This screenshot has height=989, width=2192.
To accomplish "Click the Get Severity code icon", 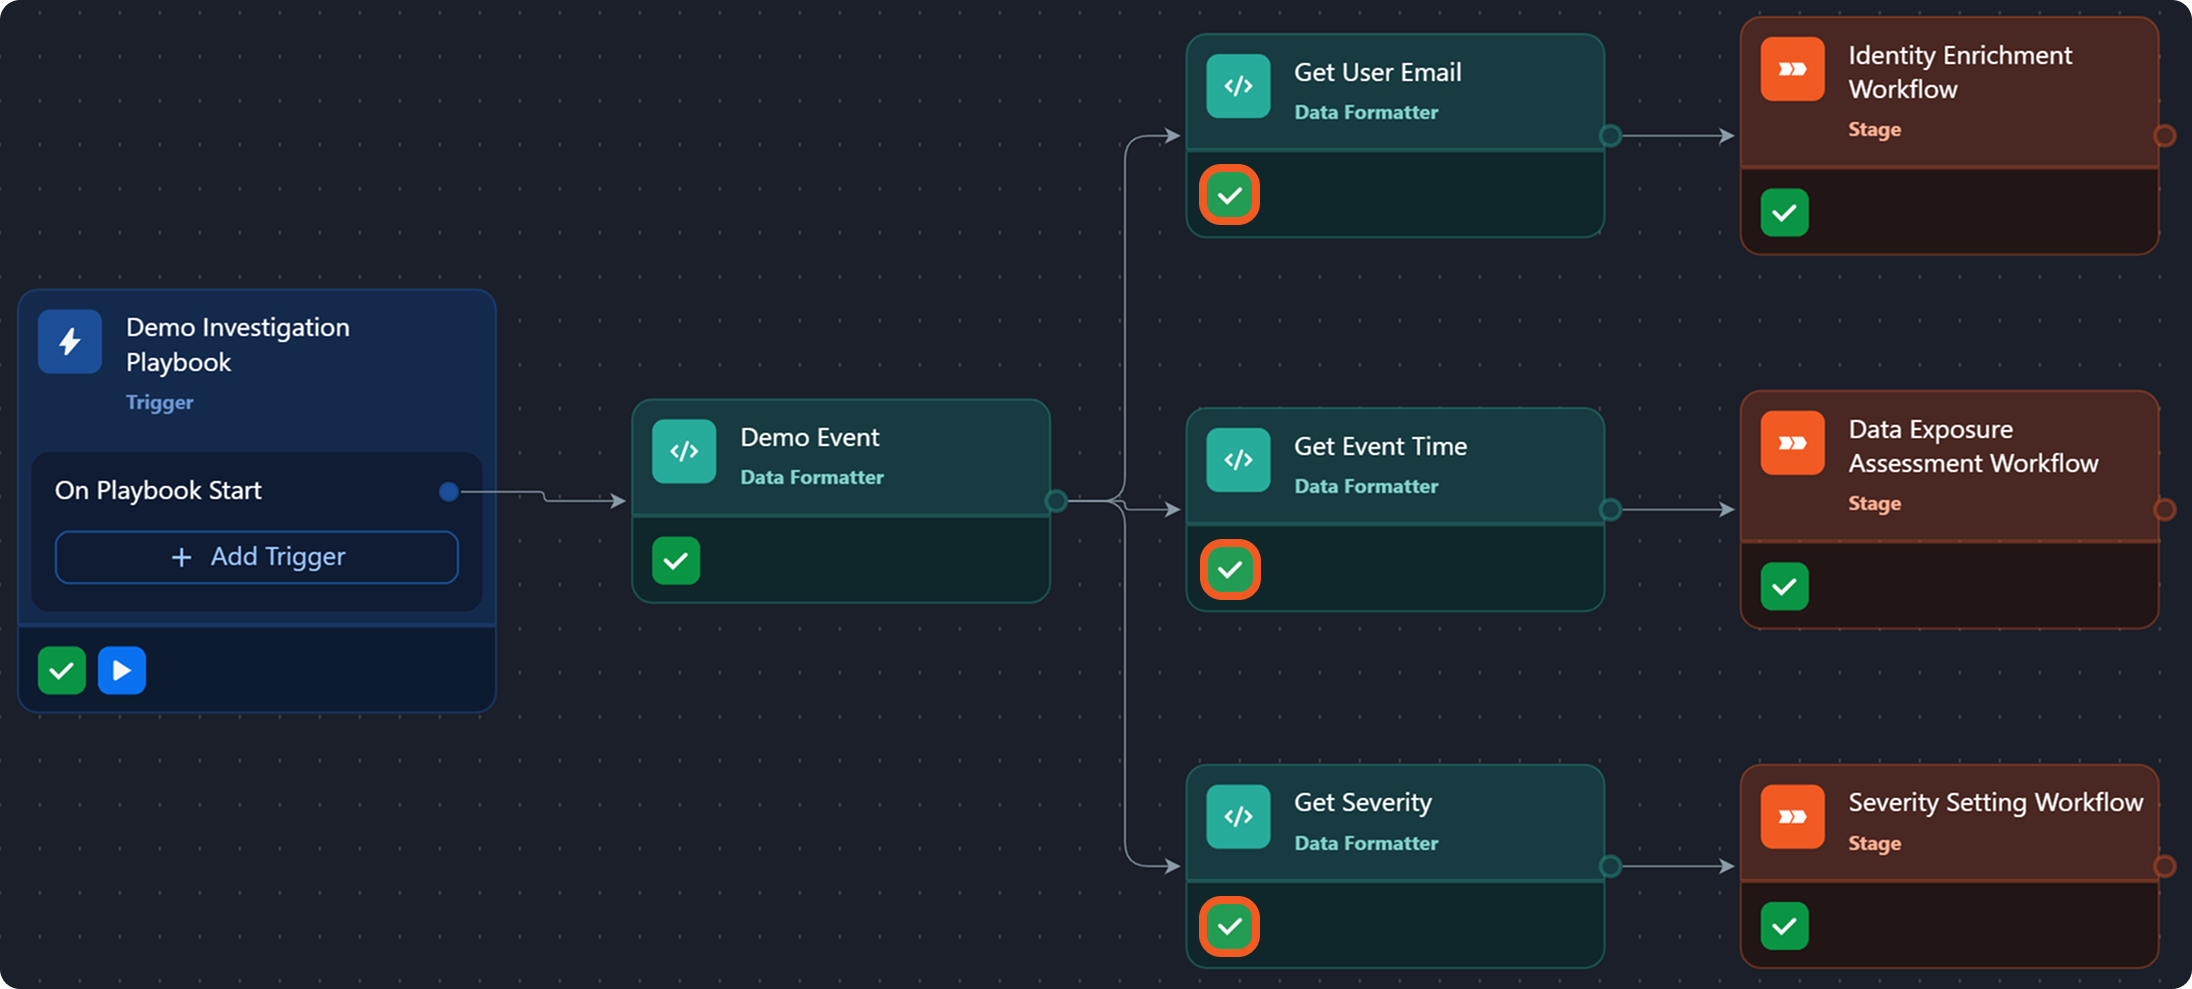I will coord(1238,817).
